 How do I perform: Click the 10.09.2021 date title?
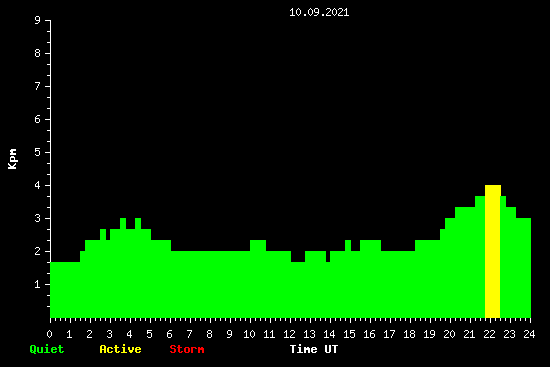(319, 12)
